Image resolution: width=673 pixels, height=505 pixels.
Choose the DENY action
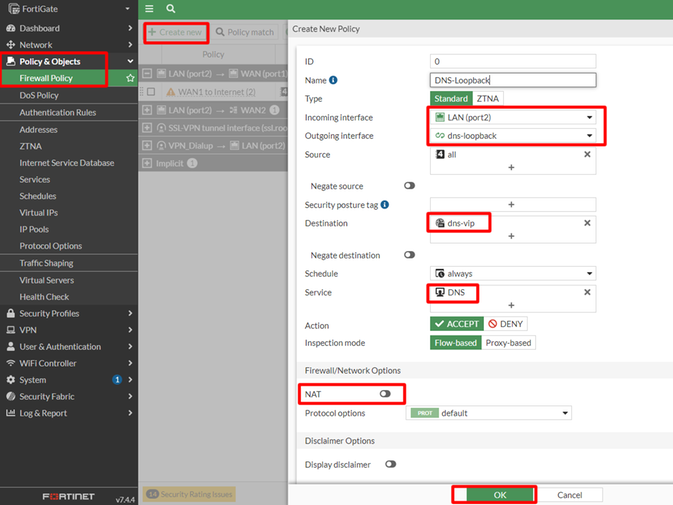pyautogui.click(x=506, y=324)
